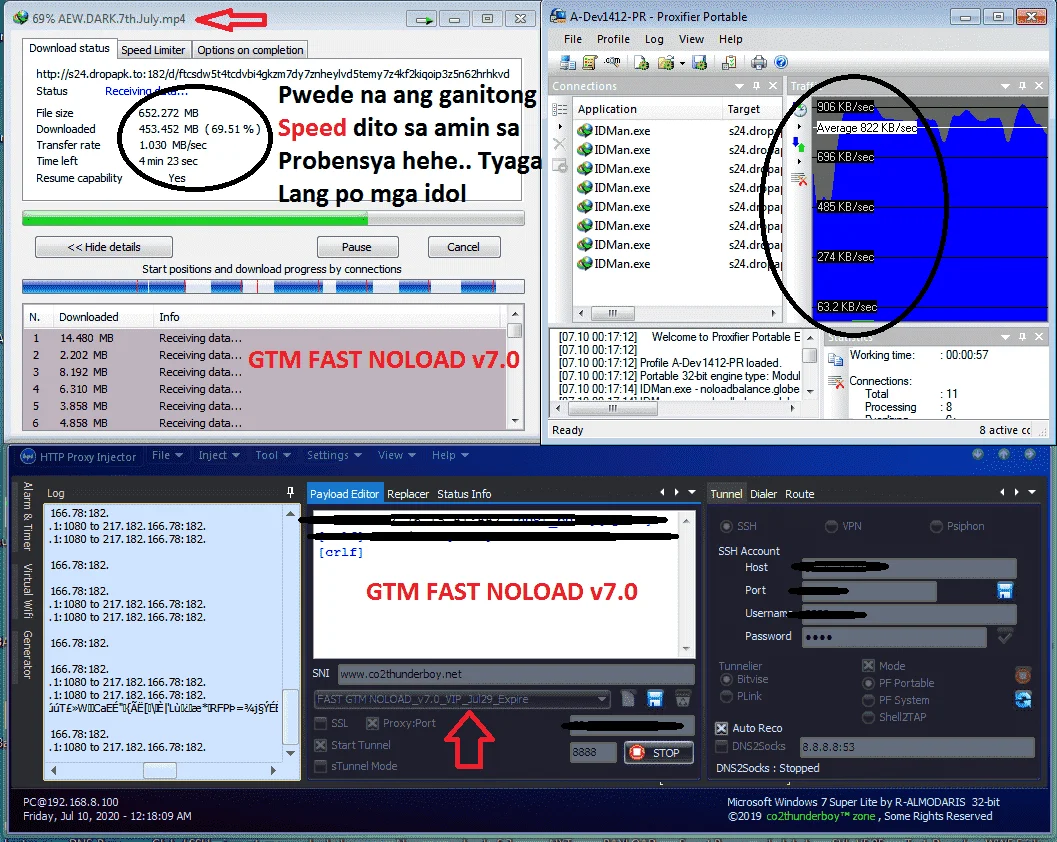Open the Route tab in tunnel panel
This screenshot has height=842, width=1057.
(x=799, y=493)
